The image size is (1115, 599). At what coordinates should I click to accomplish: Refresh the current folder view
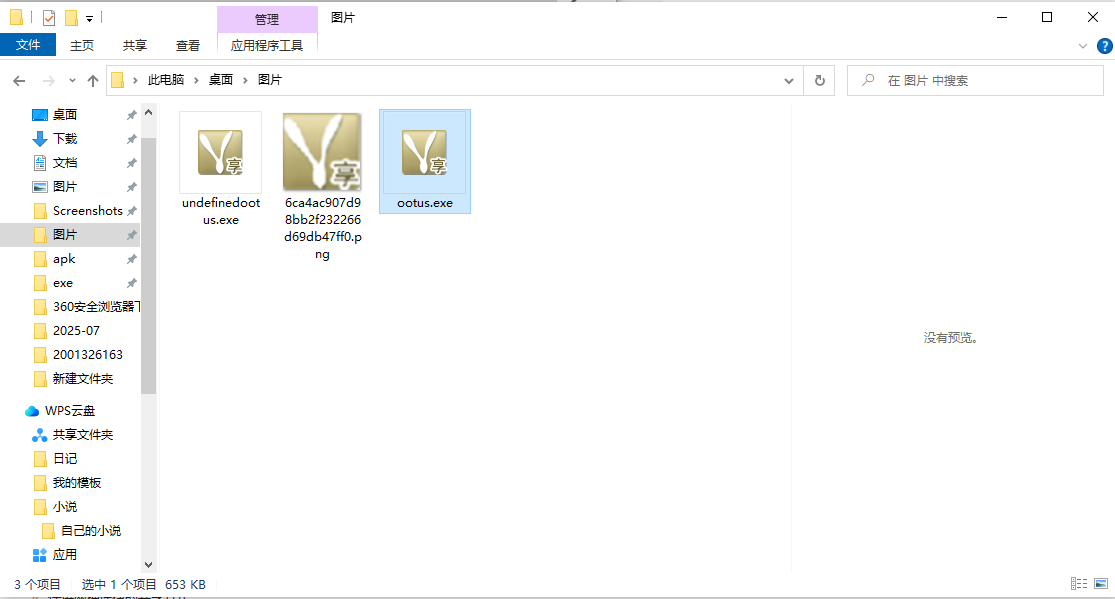pos(819,80)
